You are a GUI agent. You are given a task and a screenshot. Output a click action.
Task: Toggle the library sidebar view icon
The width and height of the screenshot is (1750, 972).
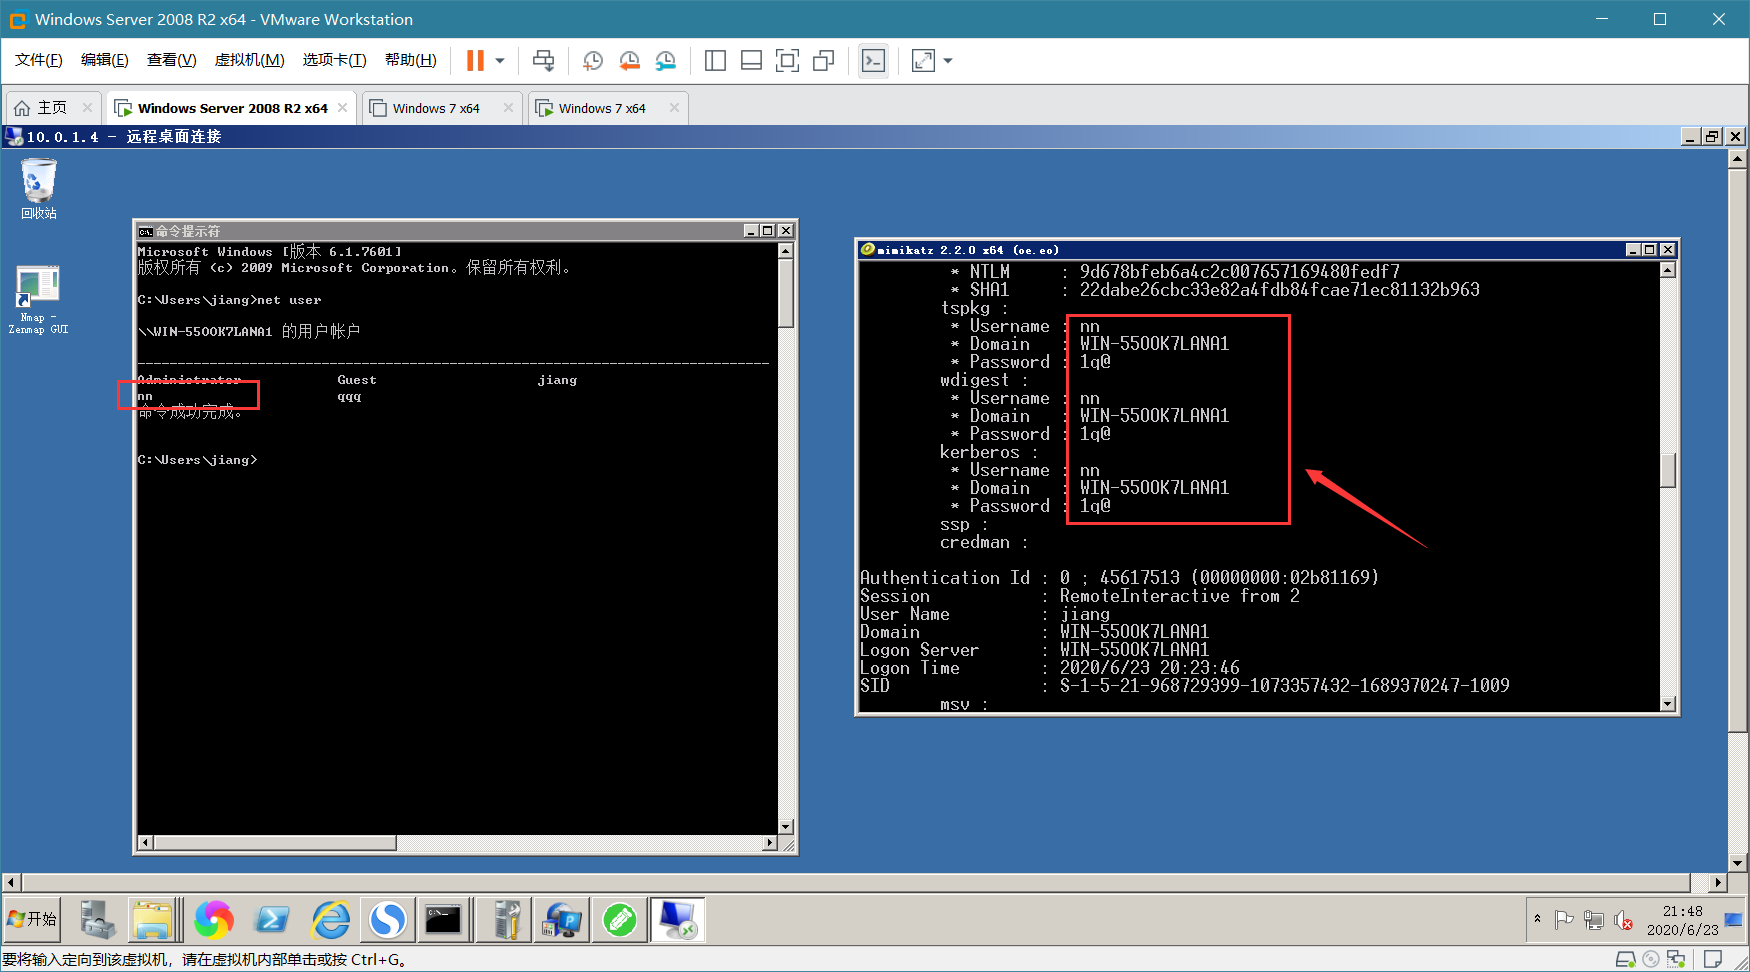[715, 61]
